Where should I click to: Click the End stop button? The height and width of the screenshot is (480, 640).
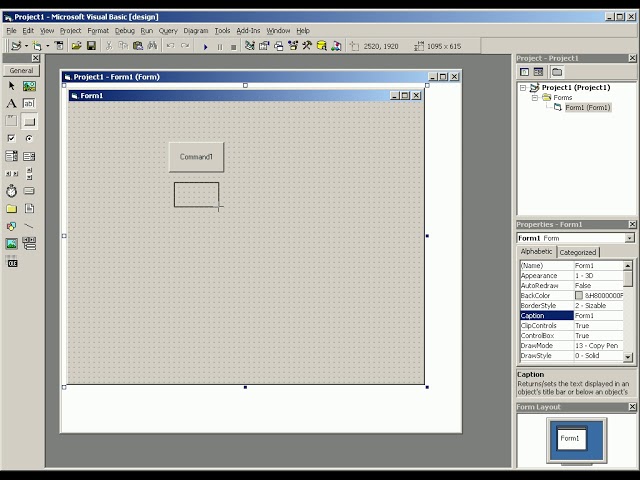coord(233,47)
